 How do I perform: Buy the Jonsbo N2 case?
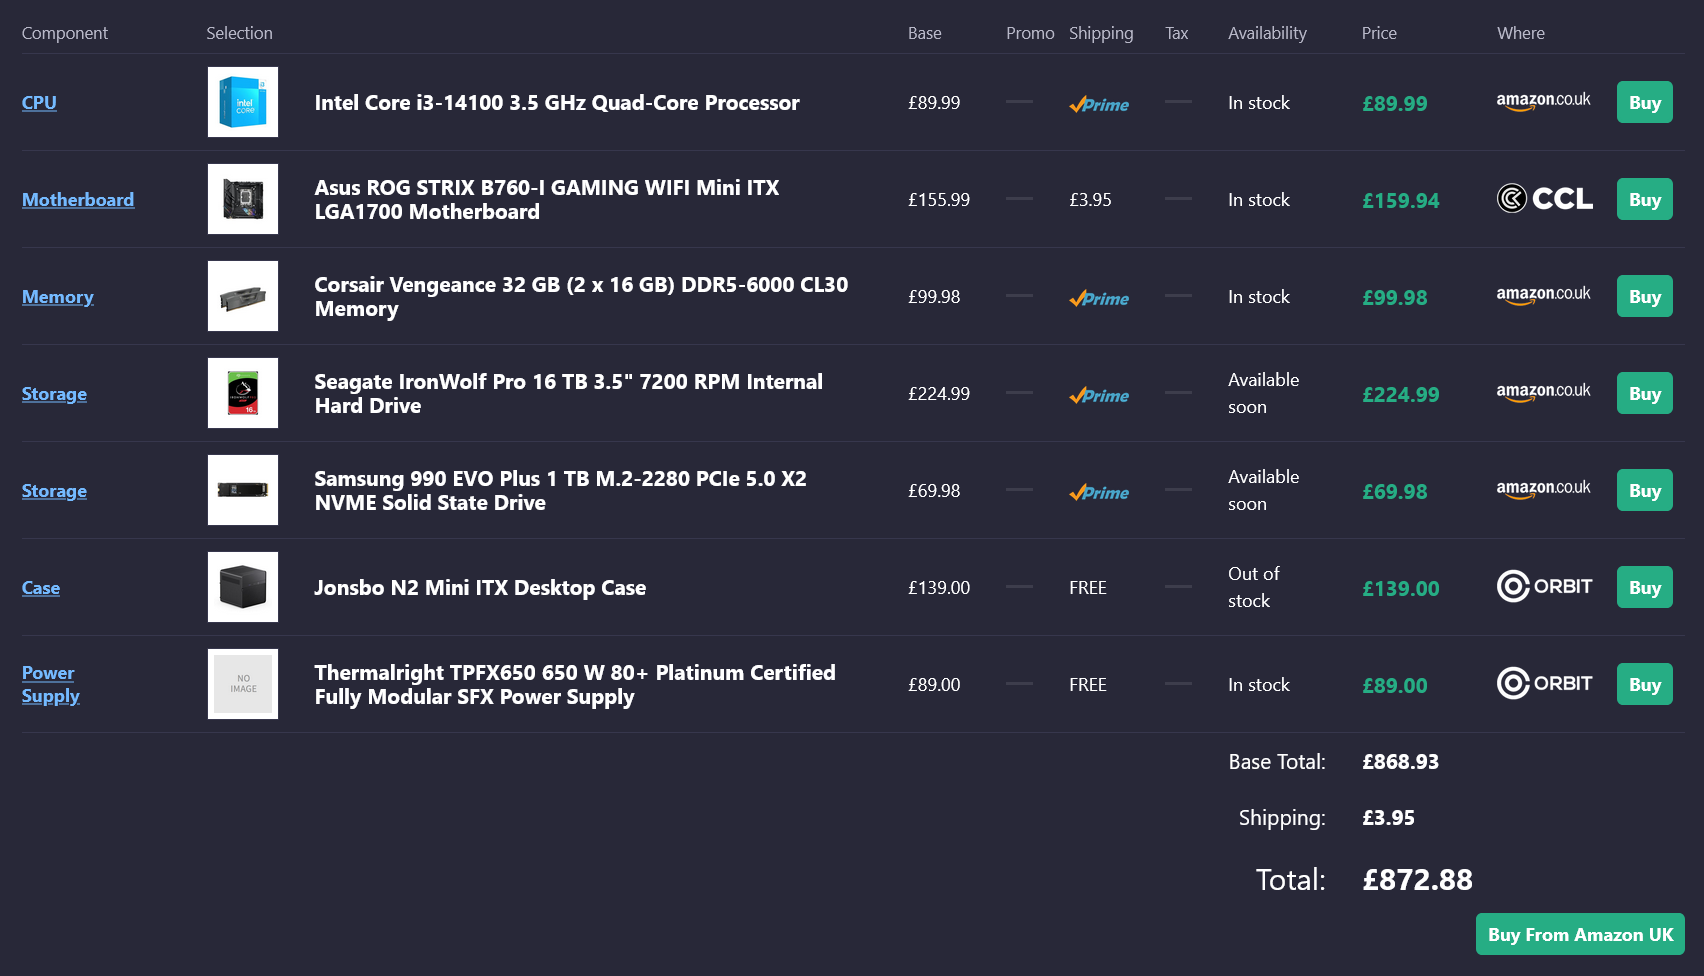[x=1645, y=587]
